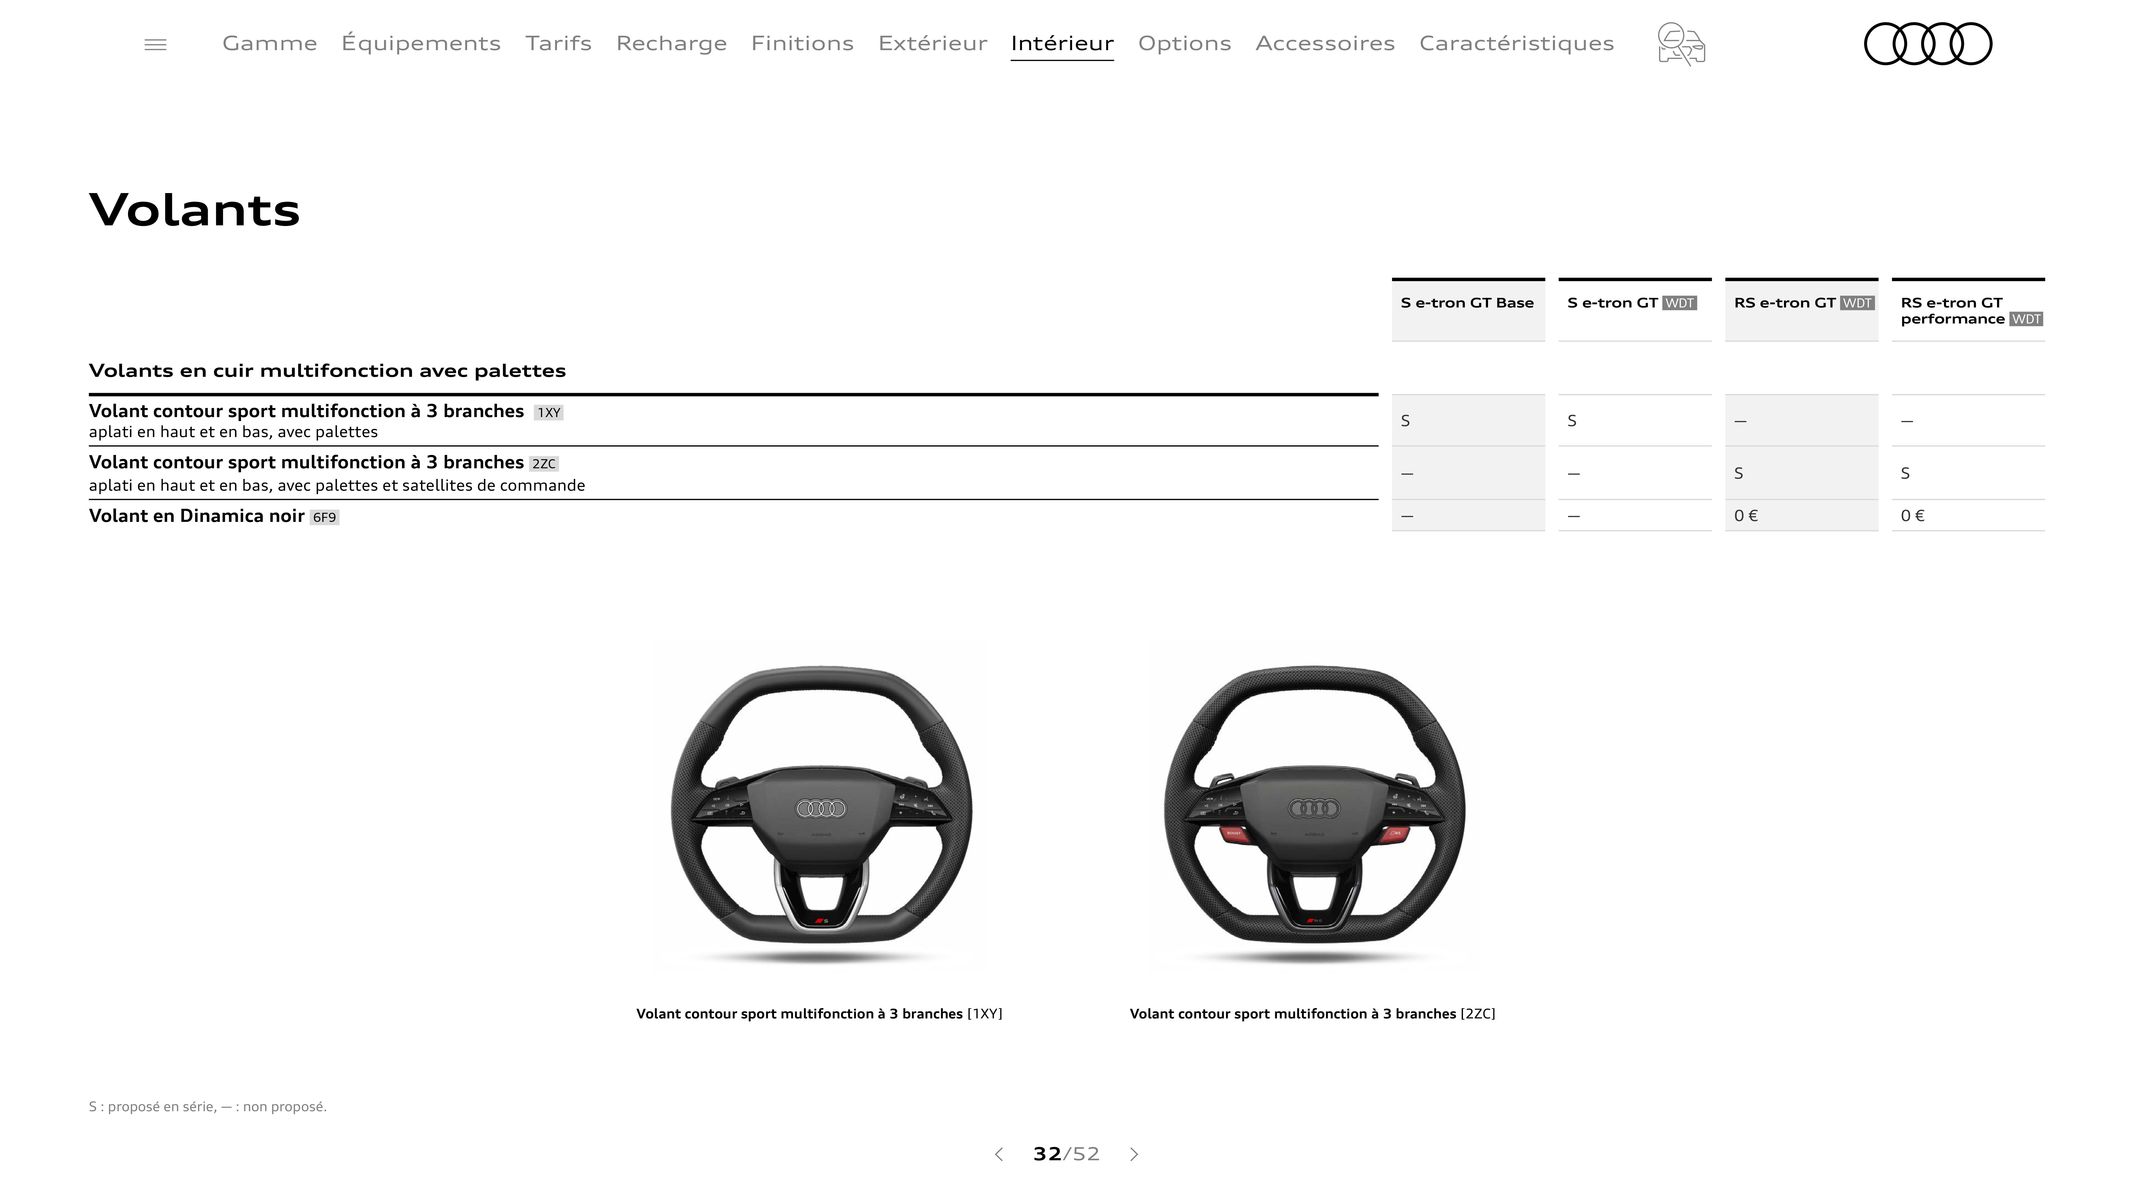Open the Équipements tab
Image resolution: width=2133 pixels, height=1200 pixels.
point(421,43)
